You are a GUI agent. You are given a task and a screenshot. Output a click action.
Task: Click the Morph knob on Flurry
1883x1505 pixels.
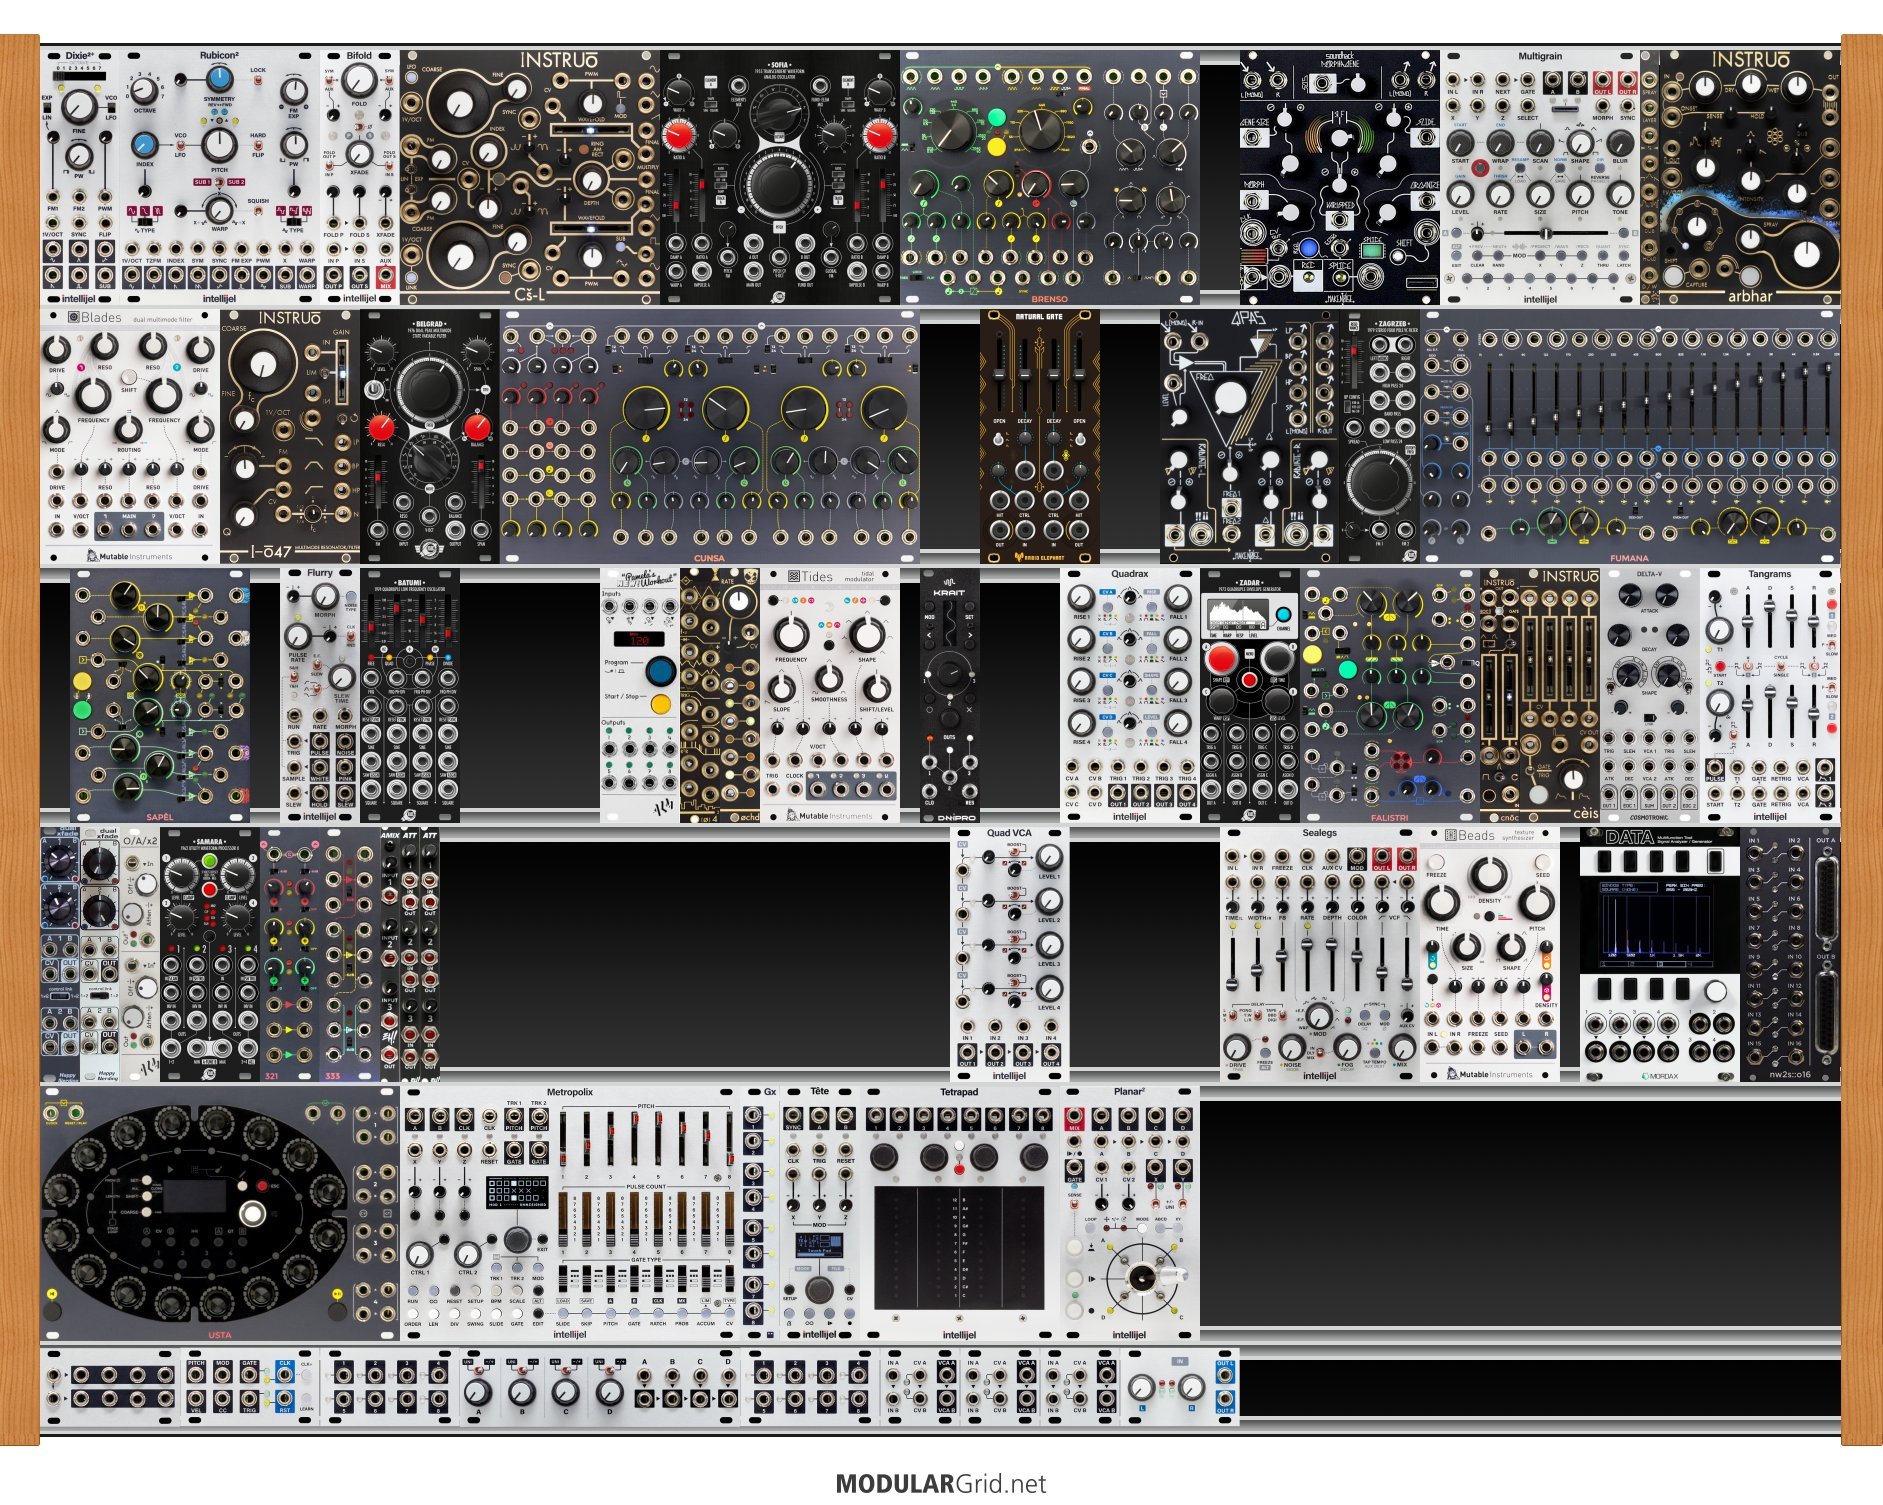(x=324, y=597)
